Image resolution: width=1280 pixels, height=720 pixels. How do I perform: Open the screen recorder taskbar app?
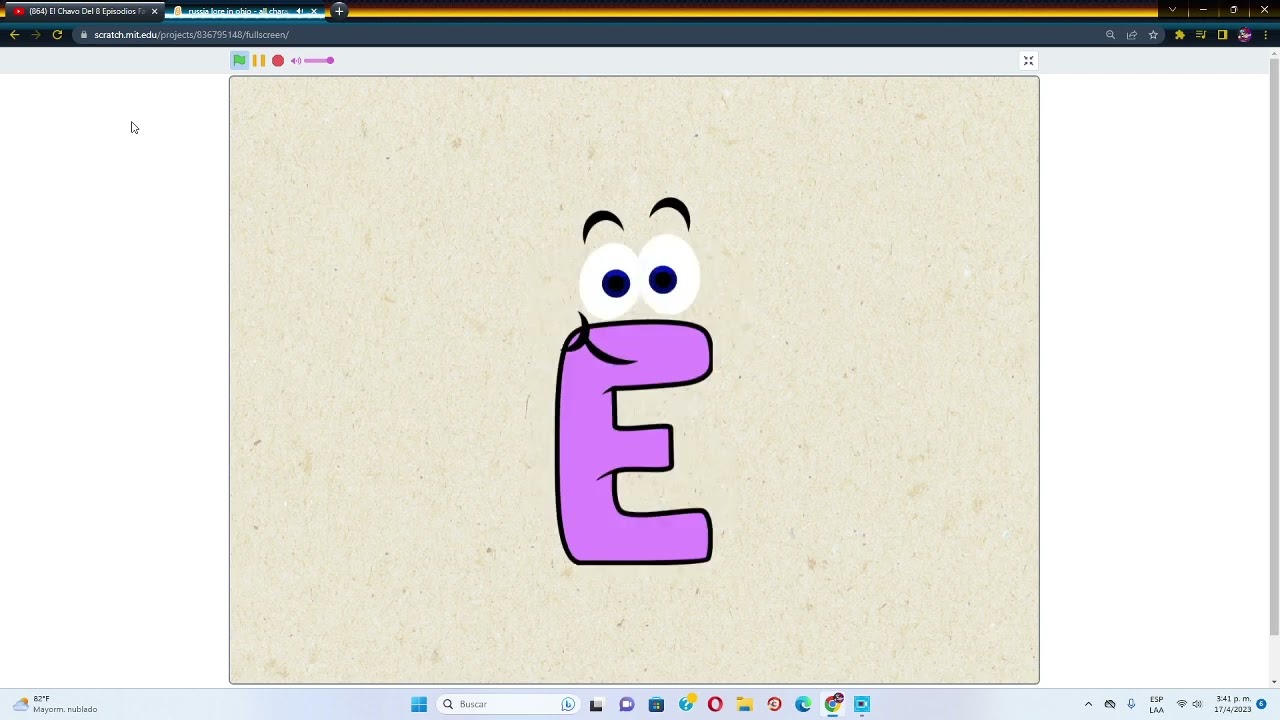[x=862, y=704]
